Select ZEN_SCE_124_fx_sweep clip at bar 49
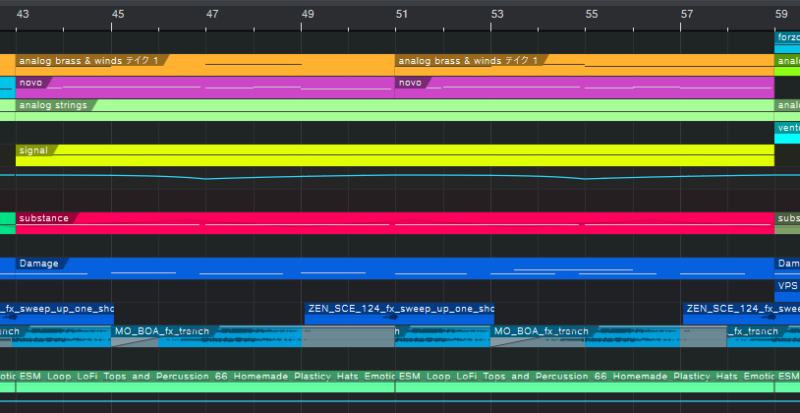 coord(399,309)
